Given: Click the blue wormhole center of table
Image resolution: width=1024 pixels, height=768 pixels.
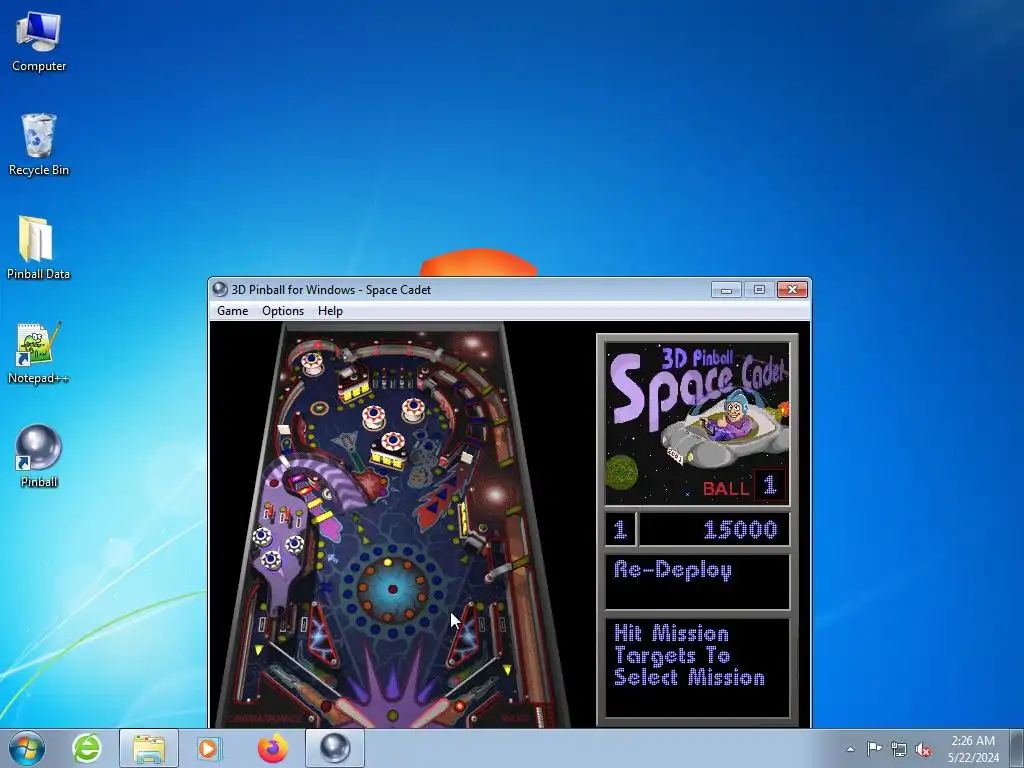Looking at the screenshot, I should [x=392, y=589].
